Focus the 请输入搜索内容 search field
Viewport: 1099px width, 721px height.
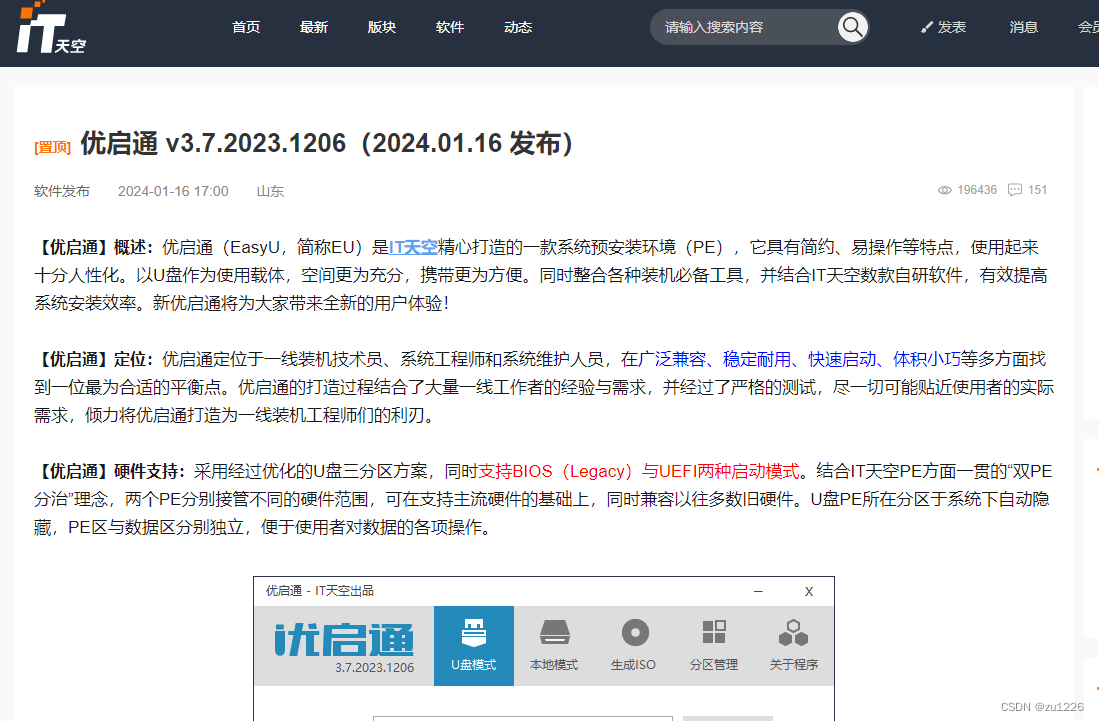point(743,27)
